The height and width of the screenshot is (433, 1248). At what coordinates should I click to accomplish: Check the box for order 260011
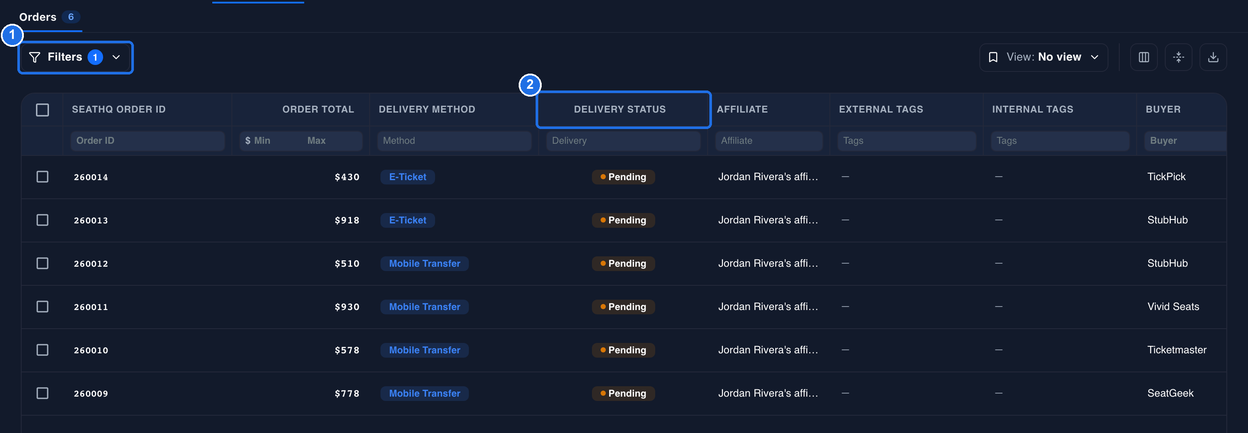(42, 307)
